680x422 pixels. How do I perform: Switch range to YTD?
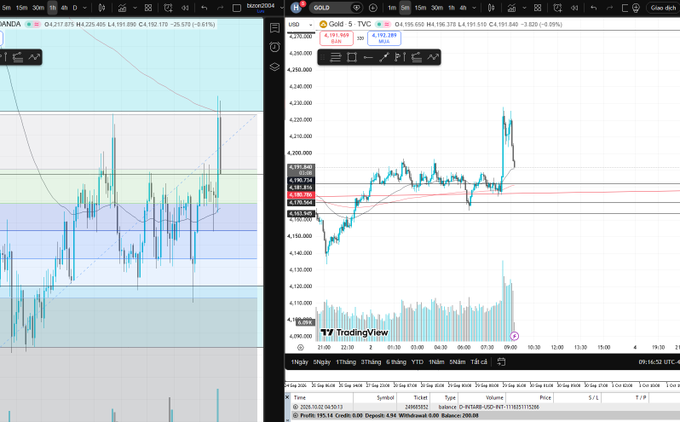[417, 362]
